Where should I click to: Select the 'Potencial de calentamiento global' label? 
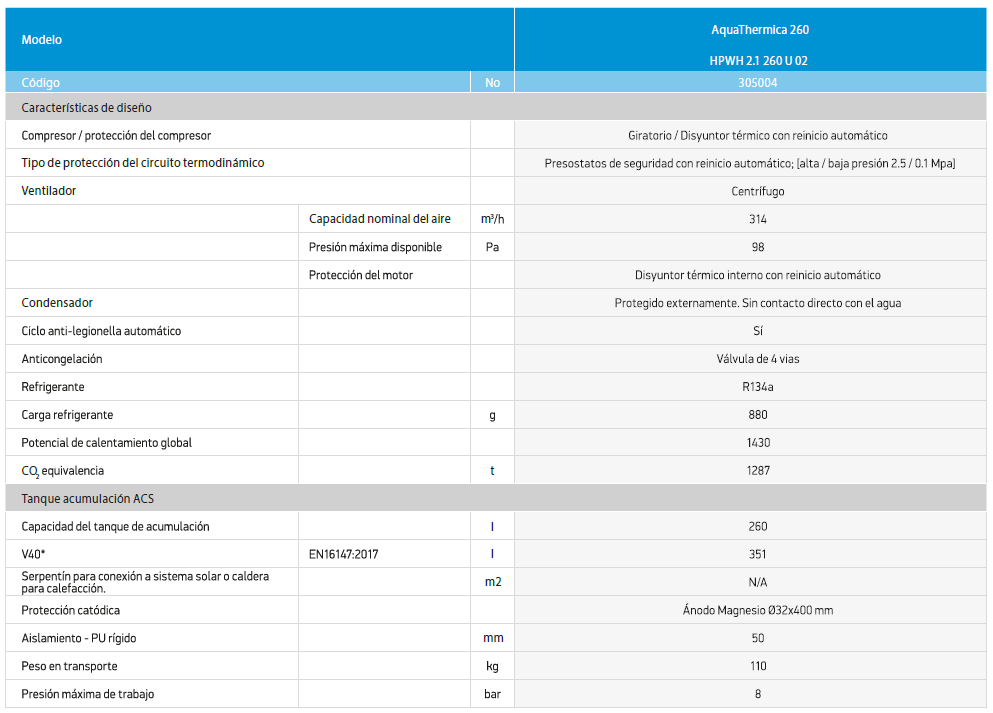(107, 443)
